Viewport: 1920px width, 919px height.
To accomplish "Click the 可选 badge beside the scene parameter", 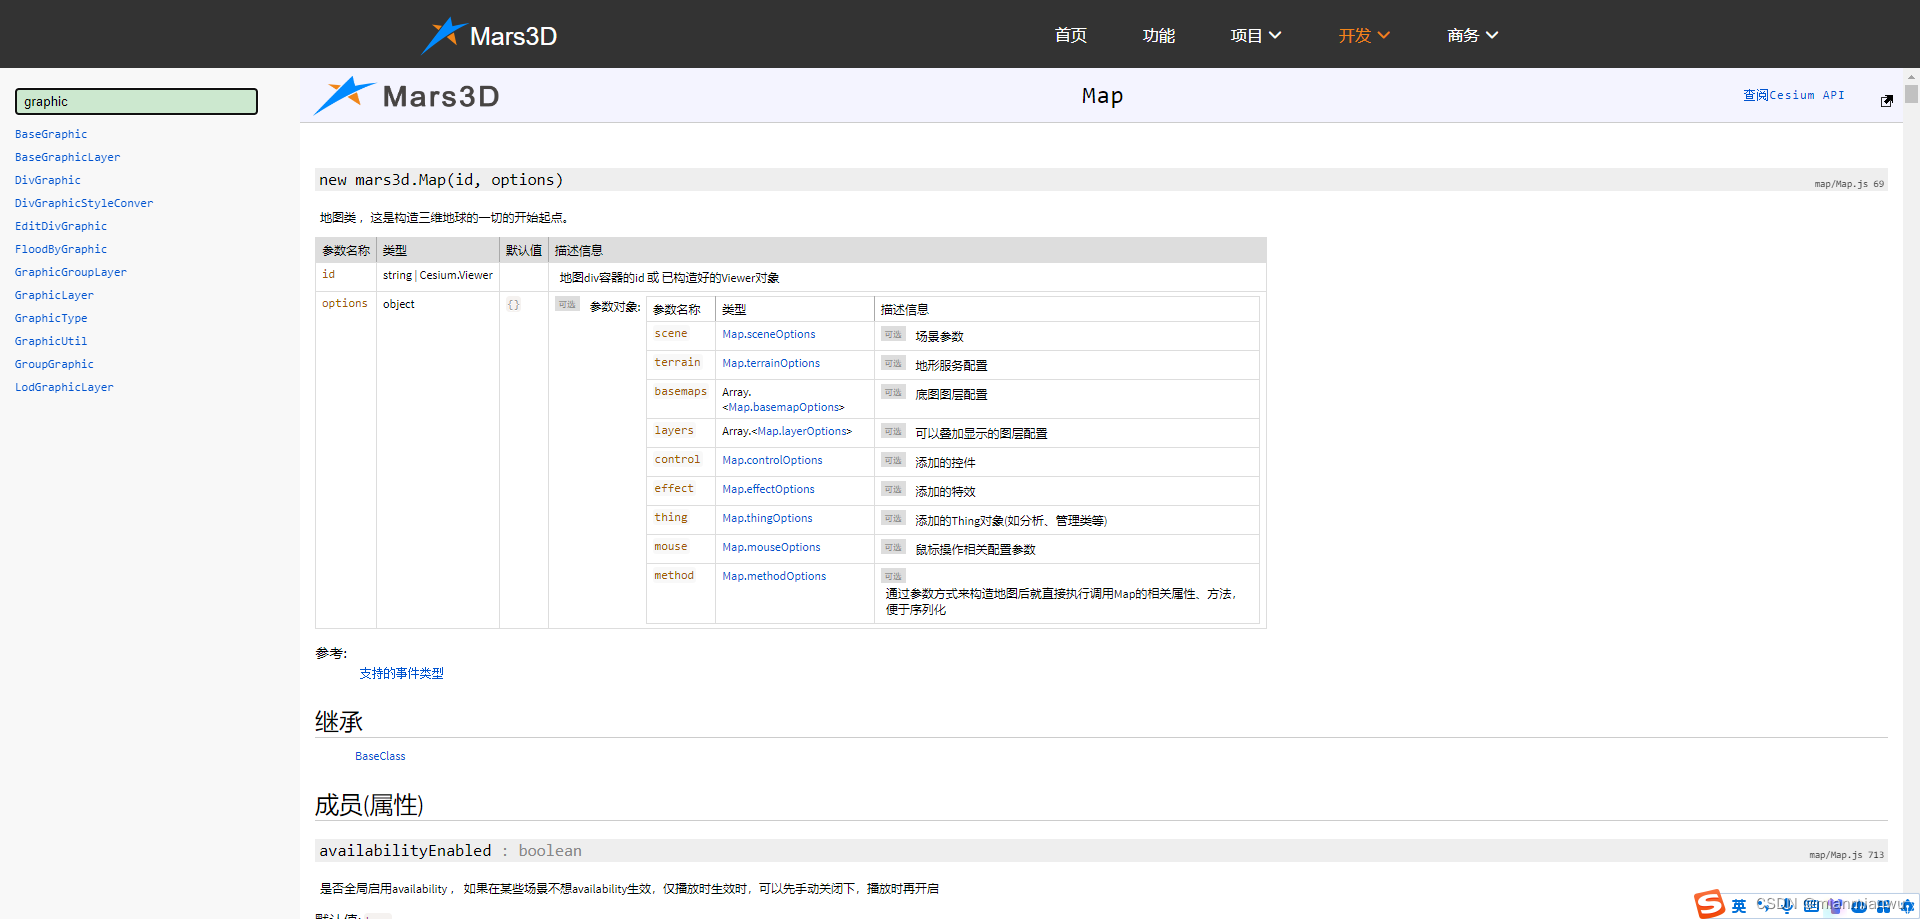I will tap(892, 335).
